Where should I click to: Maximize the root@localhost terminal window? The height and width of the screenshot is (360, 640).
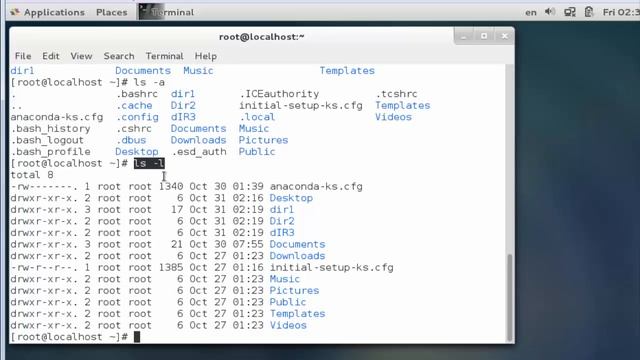(484, 36)
